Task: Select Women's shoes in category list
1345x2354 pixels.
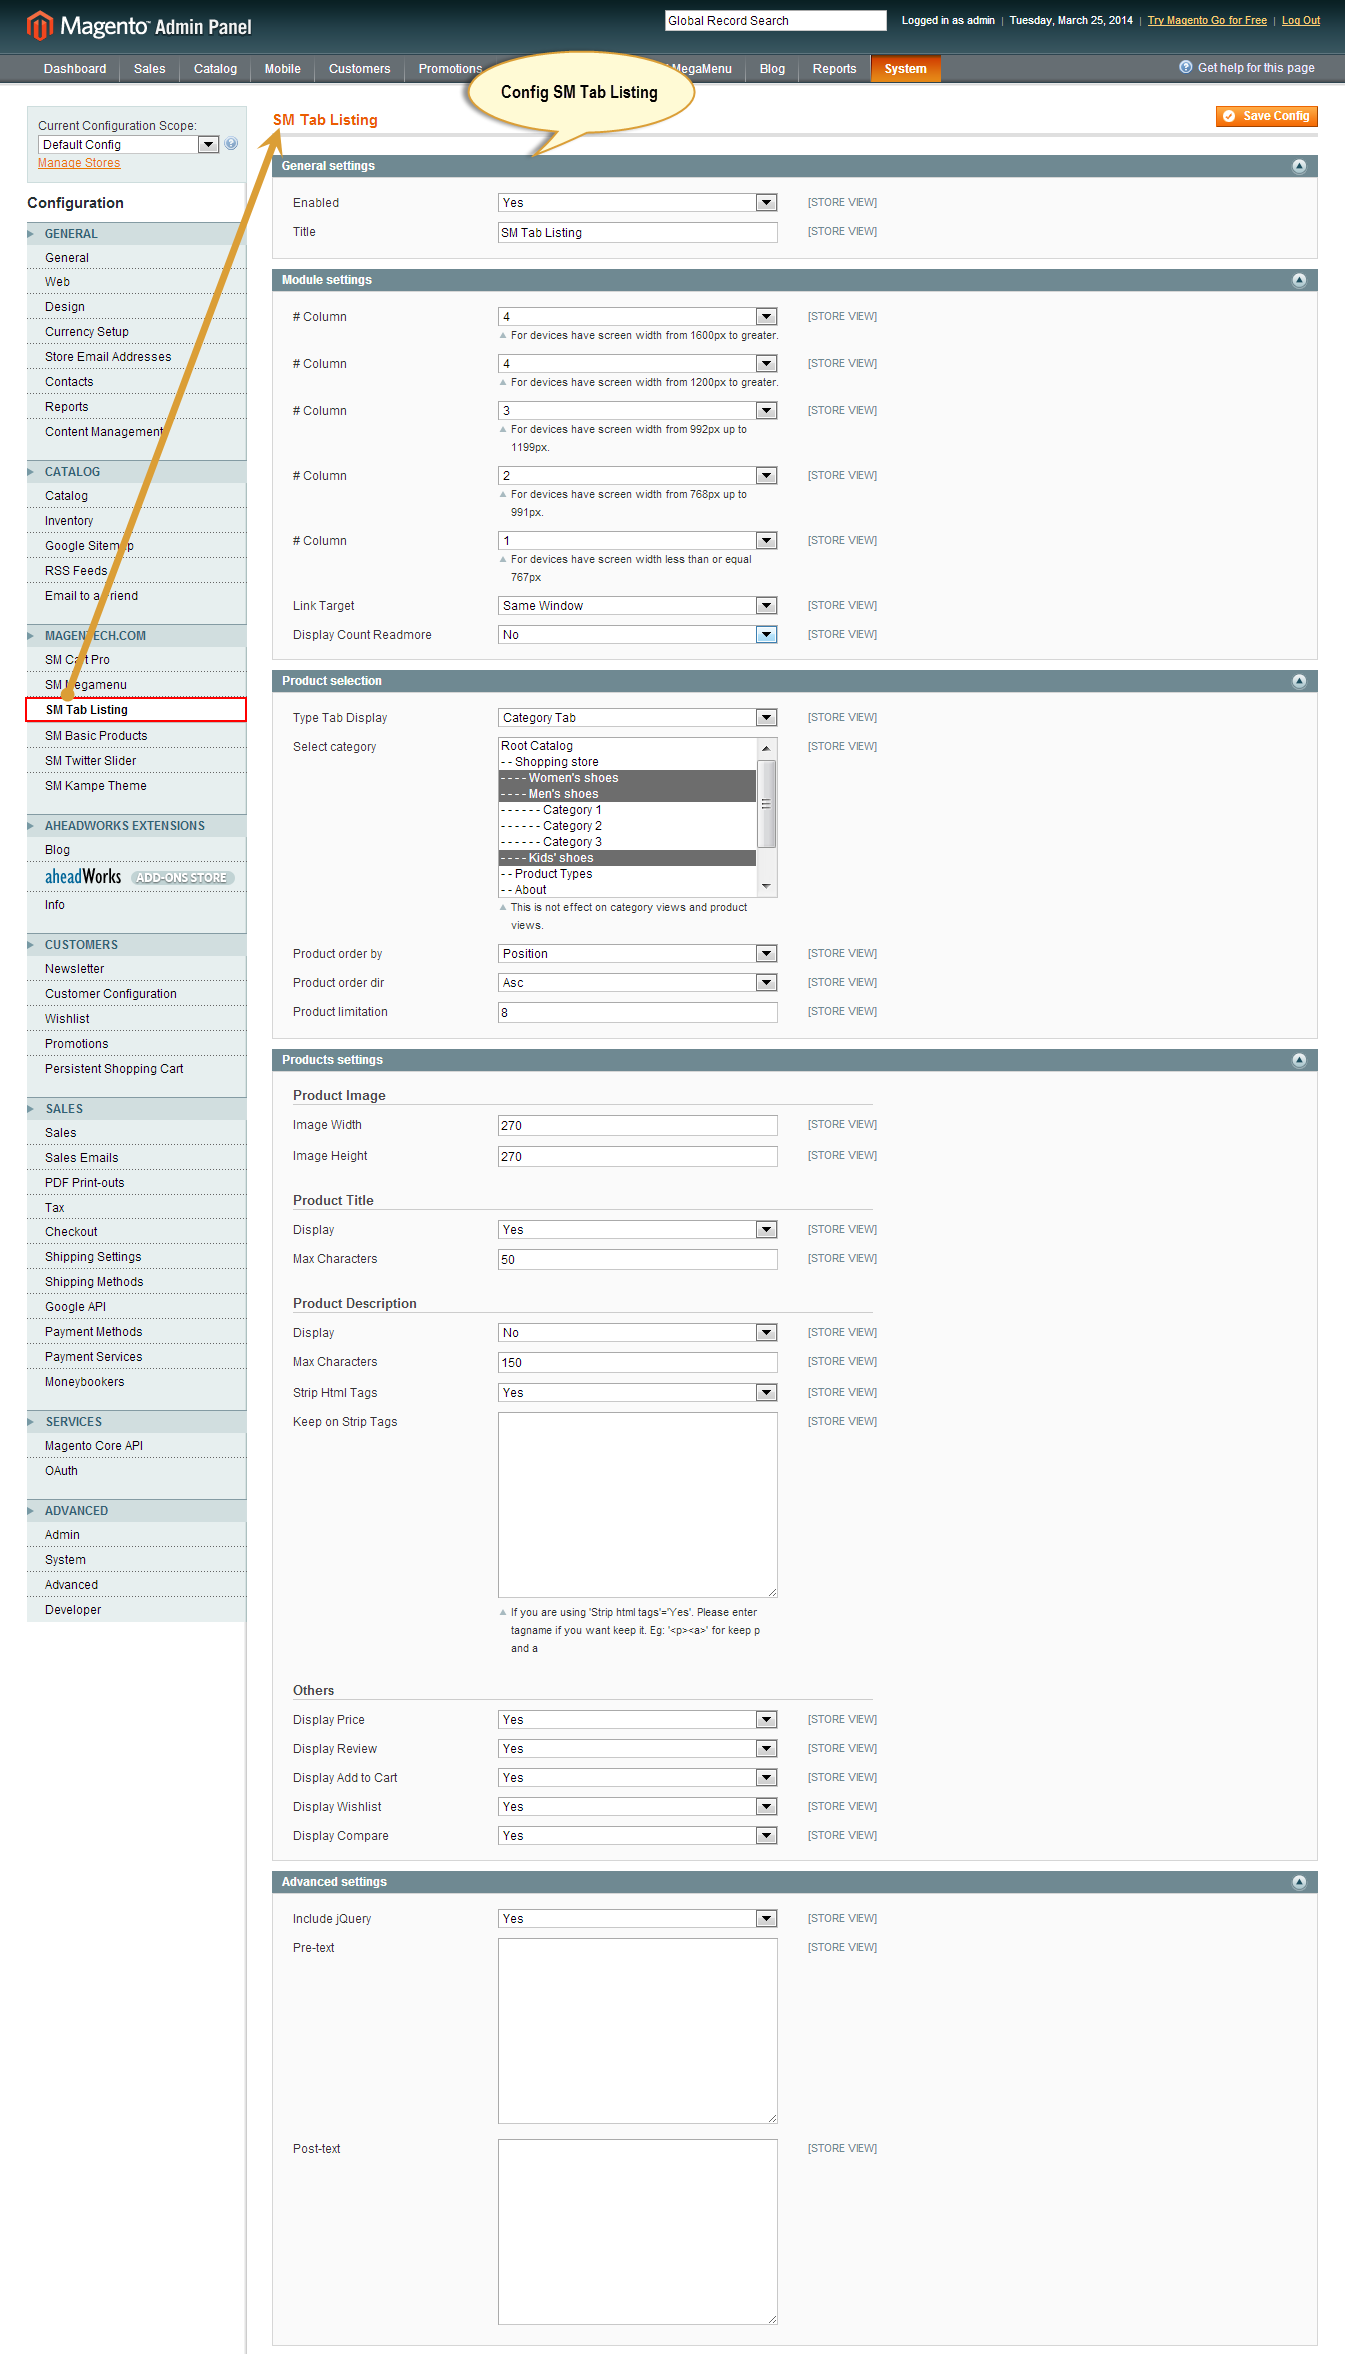Action: pos(627,778)
